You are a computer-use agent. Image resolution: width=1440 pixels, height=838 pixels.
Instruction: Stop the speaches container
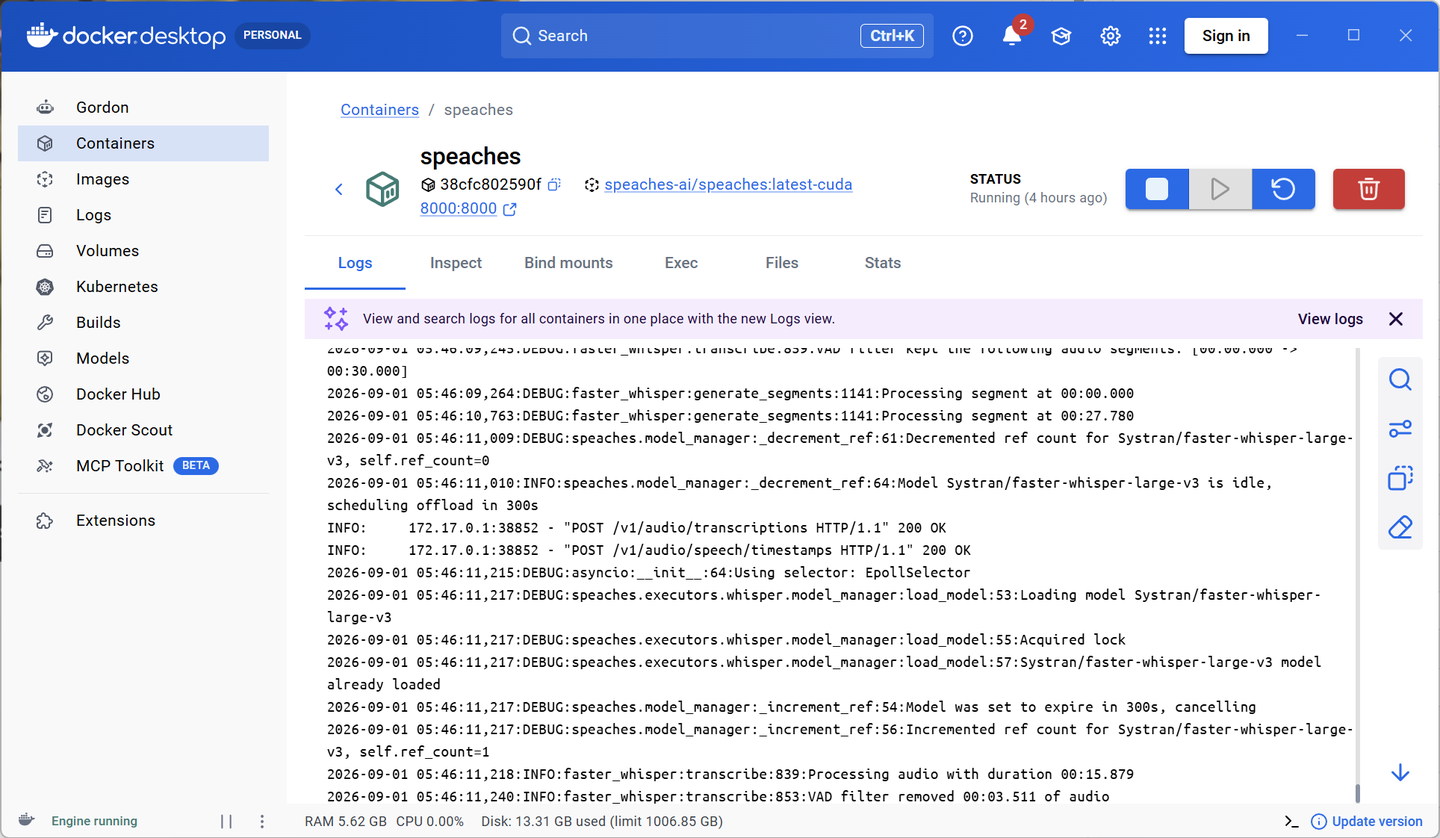coord(1157,189)
